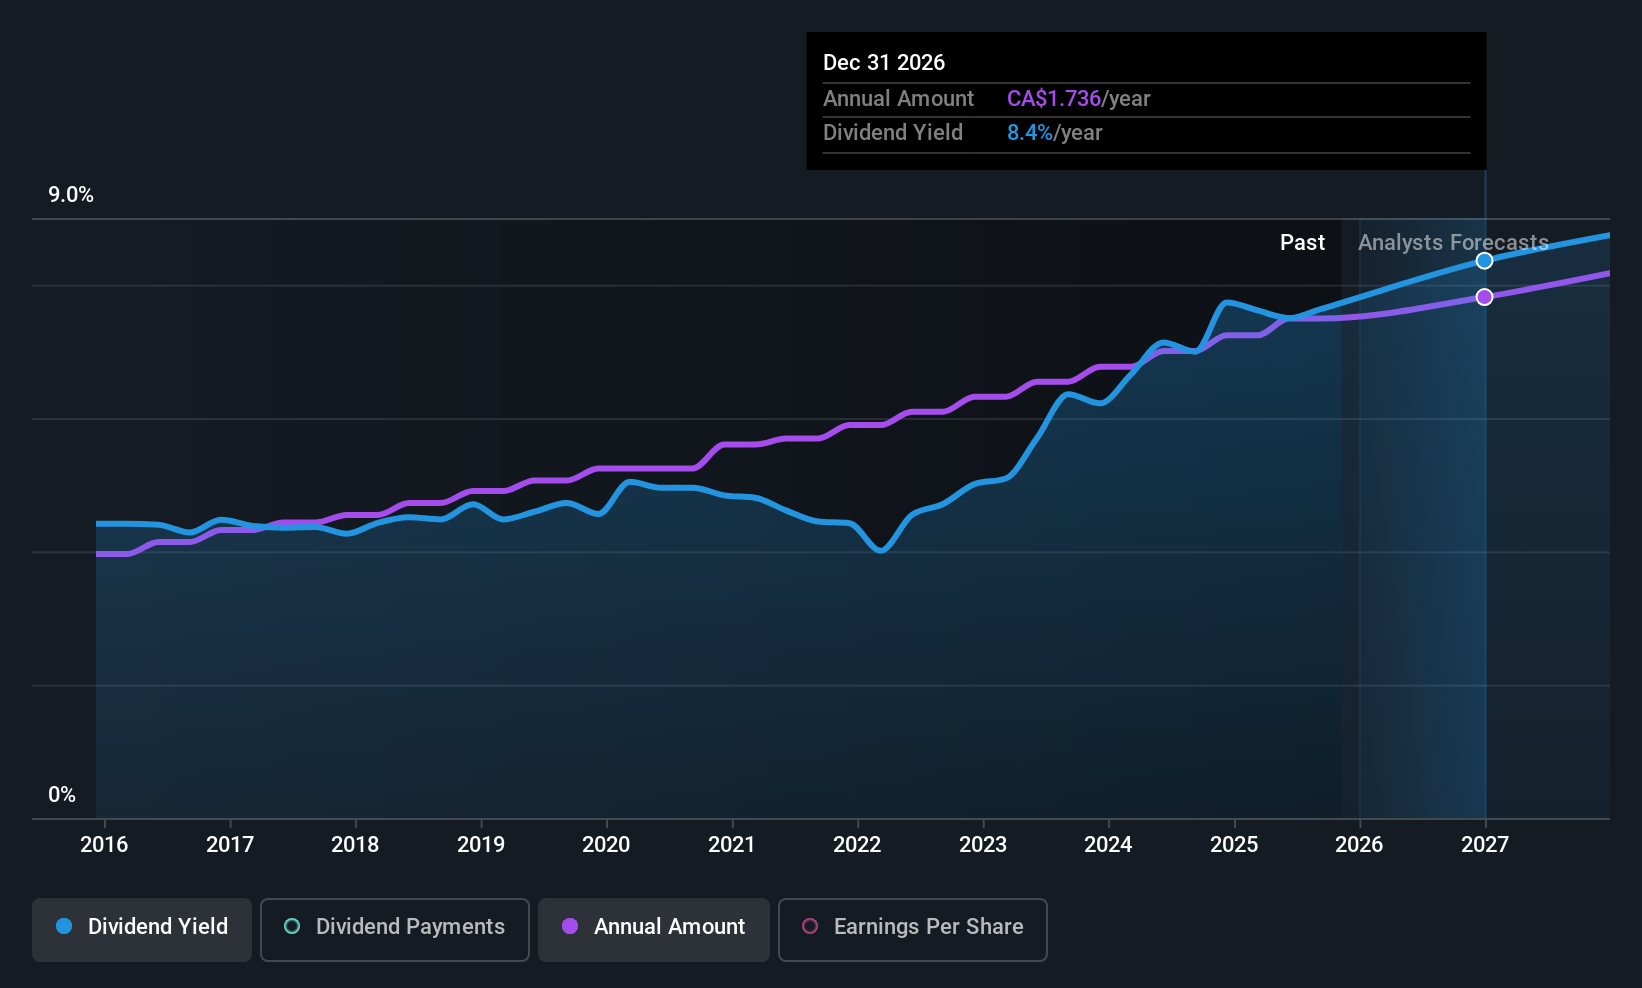Click the teal Dividend Payments circle icon
This screenshot has width=1642, height=988.
pos(291,927)
